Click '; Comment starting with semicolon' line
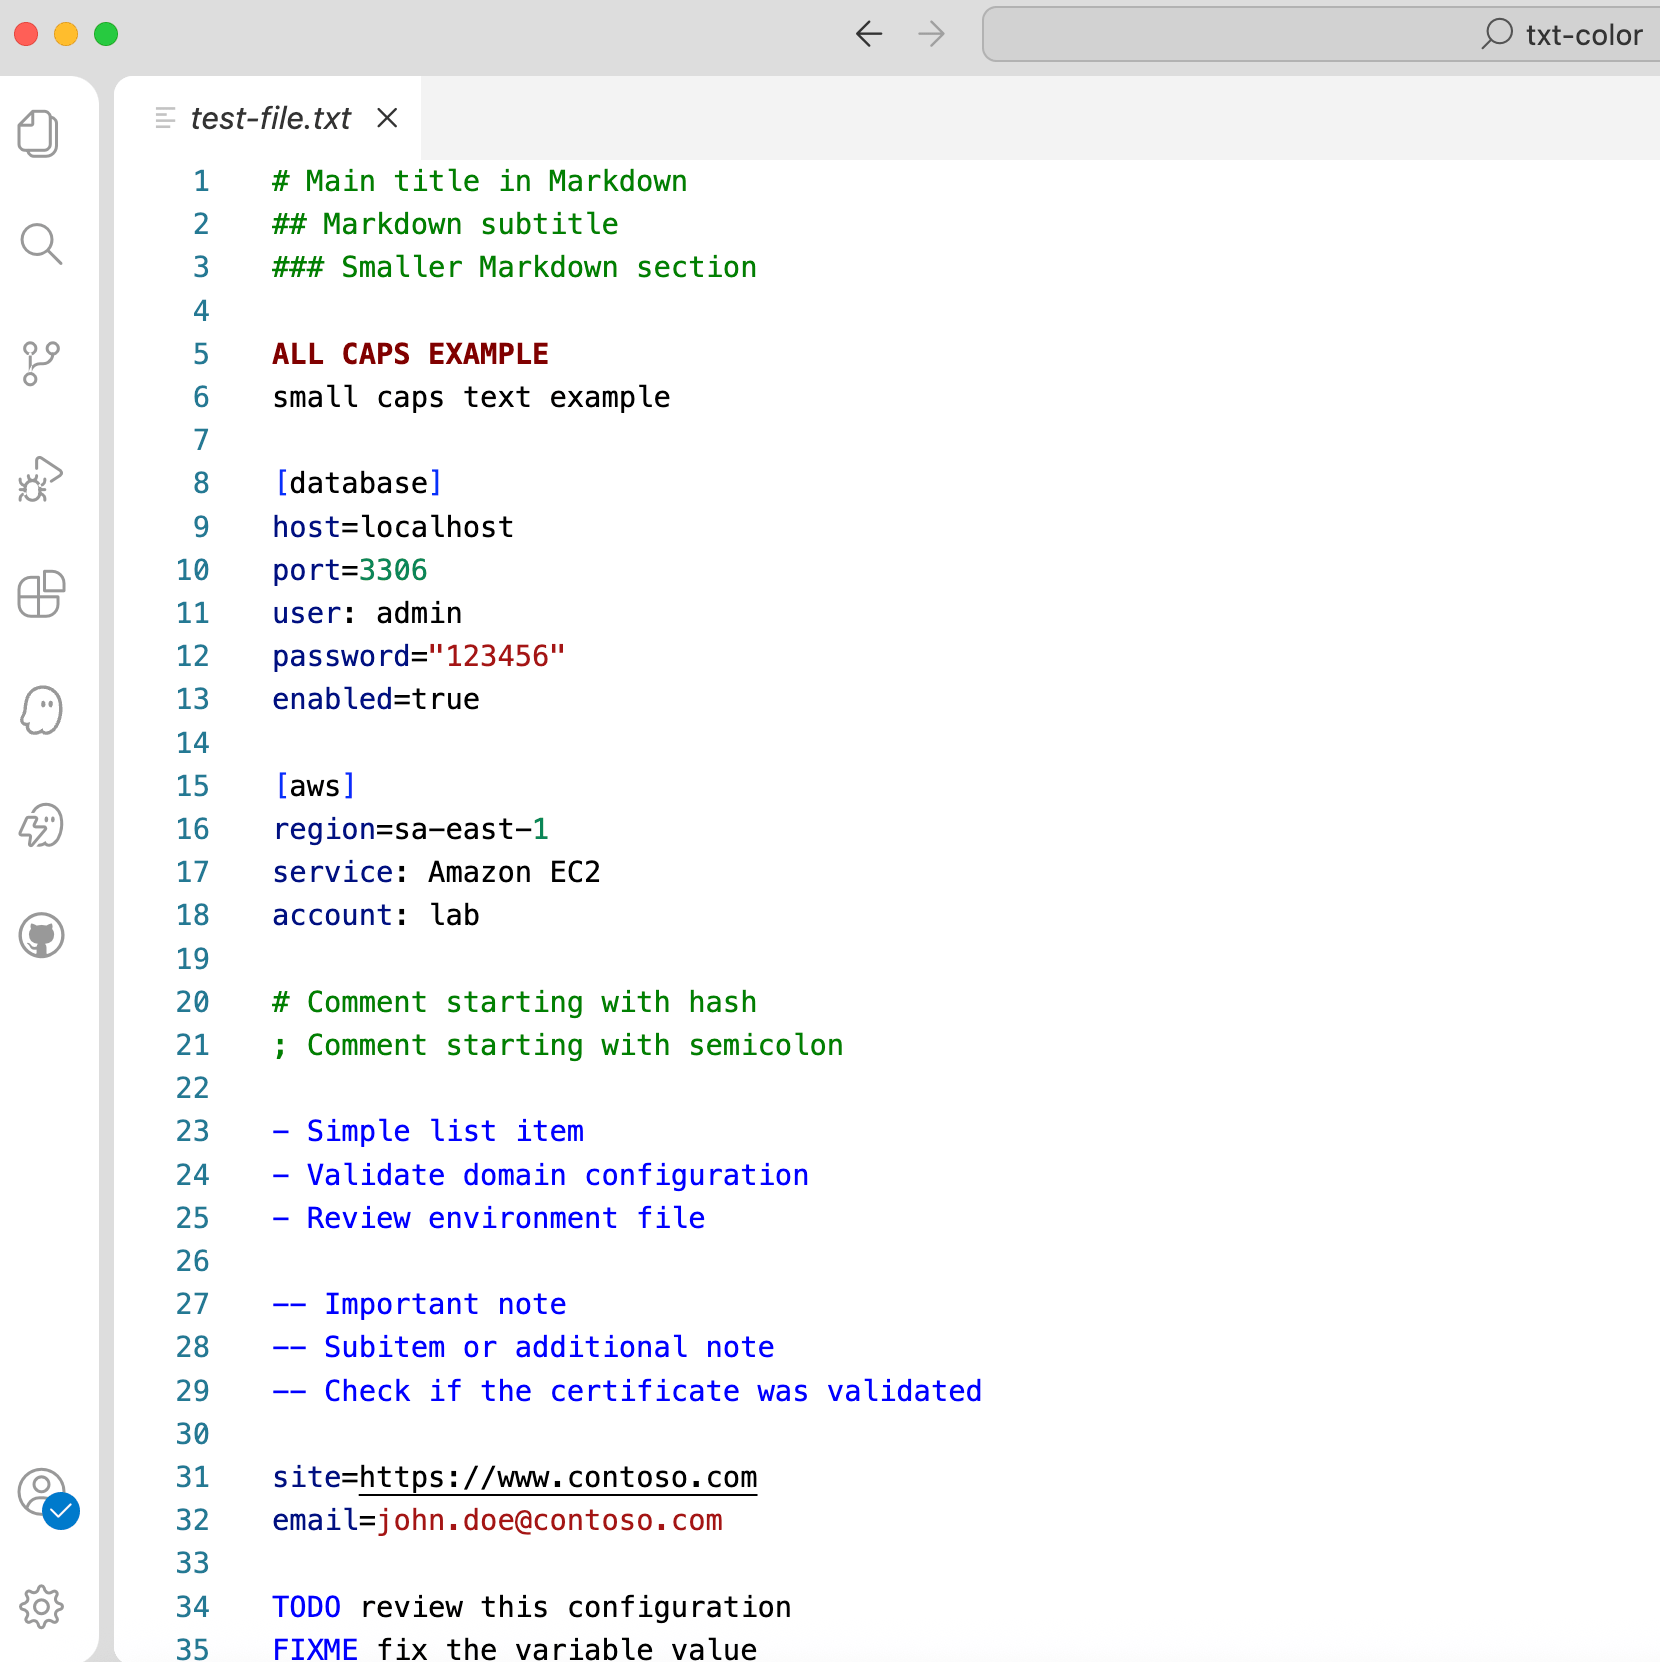The height and width of the screenshot is (1662, 1660). 558,1045
